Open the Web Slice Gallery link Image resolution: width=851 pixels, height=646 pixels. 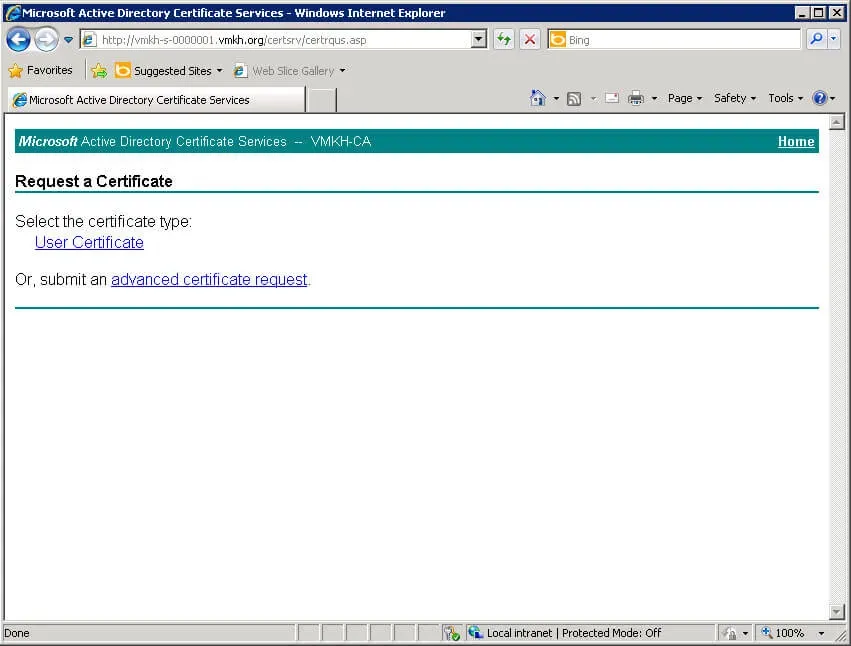(x=289, y=71)
